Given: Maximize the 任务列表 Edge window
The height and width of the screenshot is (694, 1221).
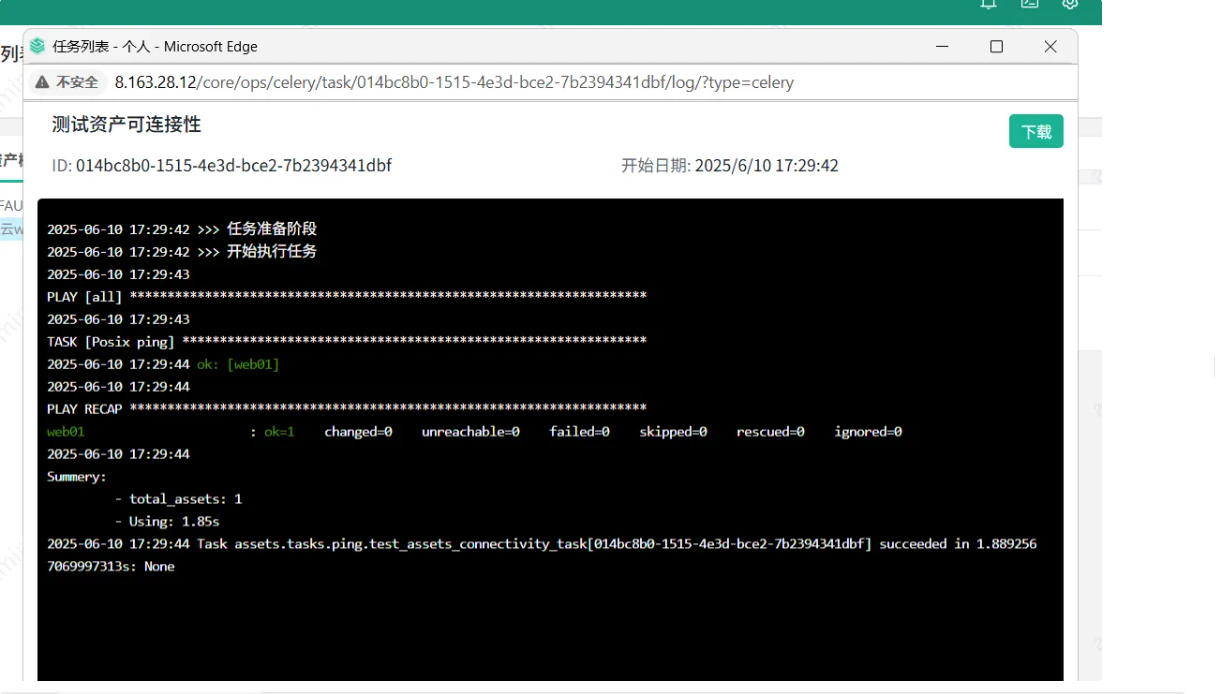Looking at the screenshot, I should [x=996, y=46].
